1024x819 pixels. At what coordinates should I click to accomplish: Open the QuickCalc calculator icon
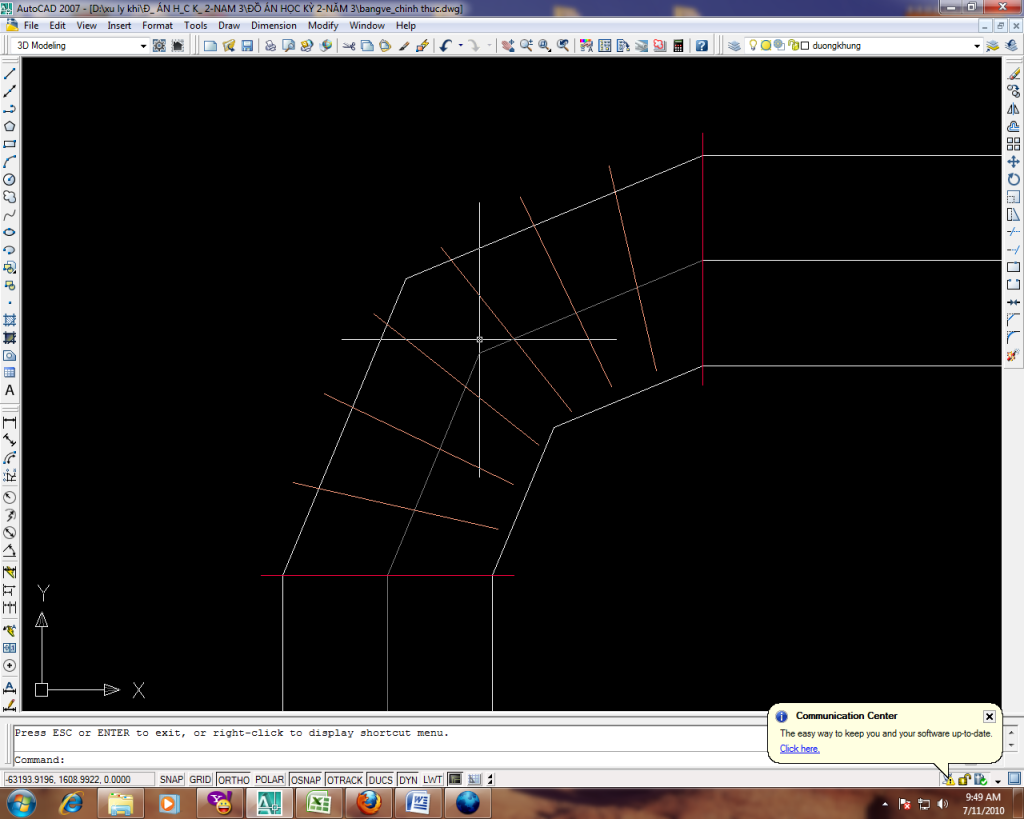click(678, 46)
